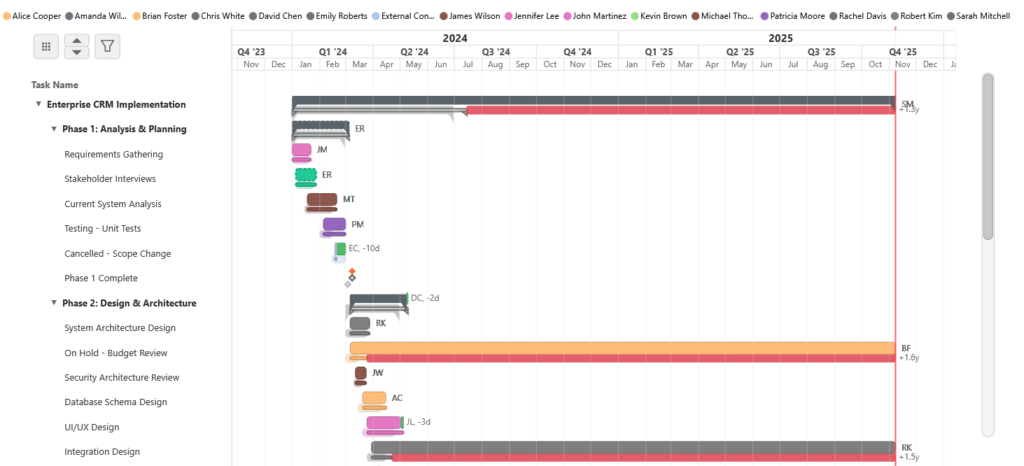Image resolution: width=1024 pixels, height=466 pixels.
Task: Click Patricia Moore legend color dot
Action: click(x=765, y=17)
